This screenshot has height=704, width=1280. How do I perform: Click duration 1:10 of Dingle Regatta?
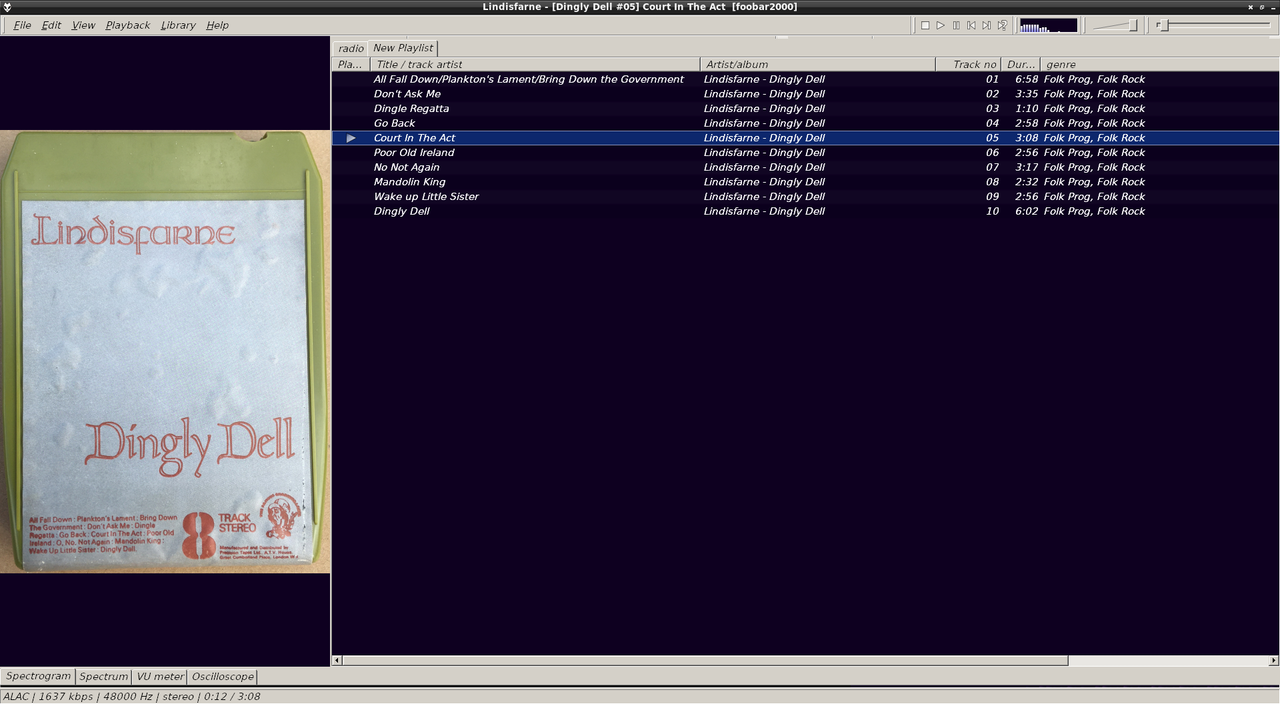[1026, 108]
